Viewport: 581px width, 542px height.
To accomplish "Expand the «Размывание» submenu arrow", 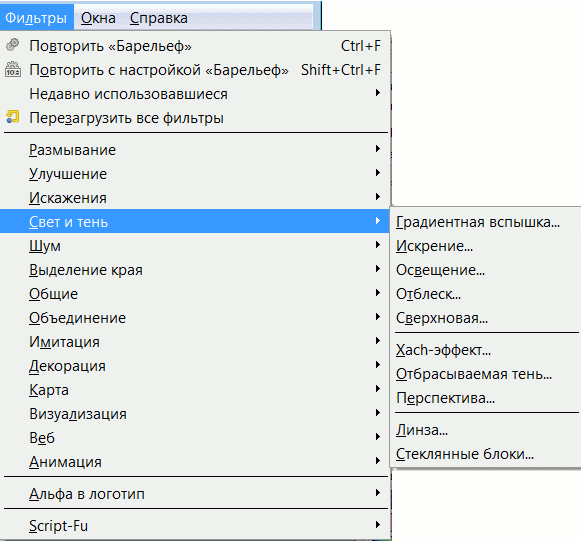I will pos(378,149).
